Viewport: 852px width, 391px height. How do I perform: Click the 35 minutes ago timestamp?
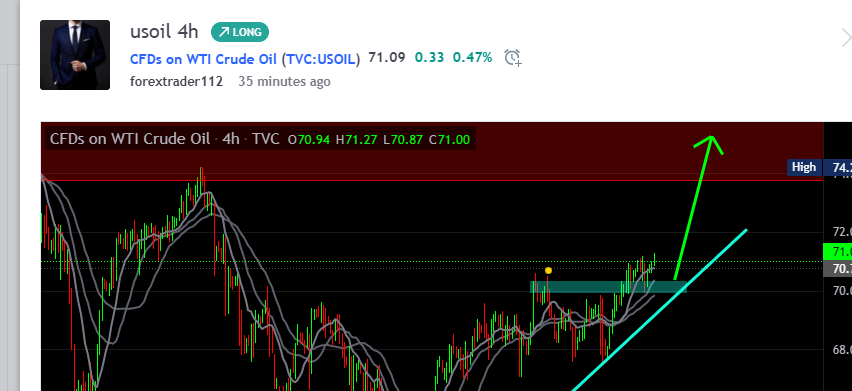(x=284, y=81)
